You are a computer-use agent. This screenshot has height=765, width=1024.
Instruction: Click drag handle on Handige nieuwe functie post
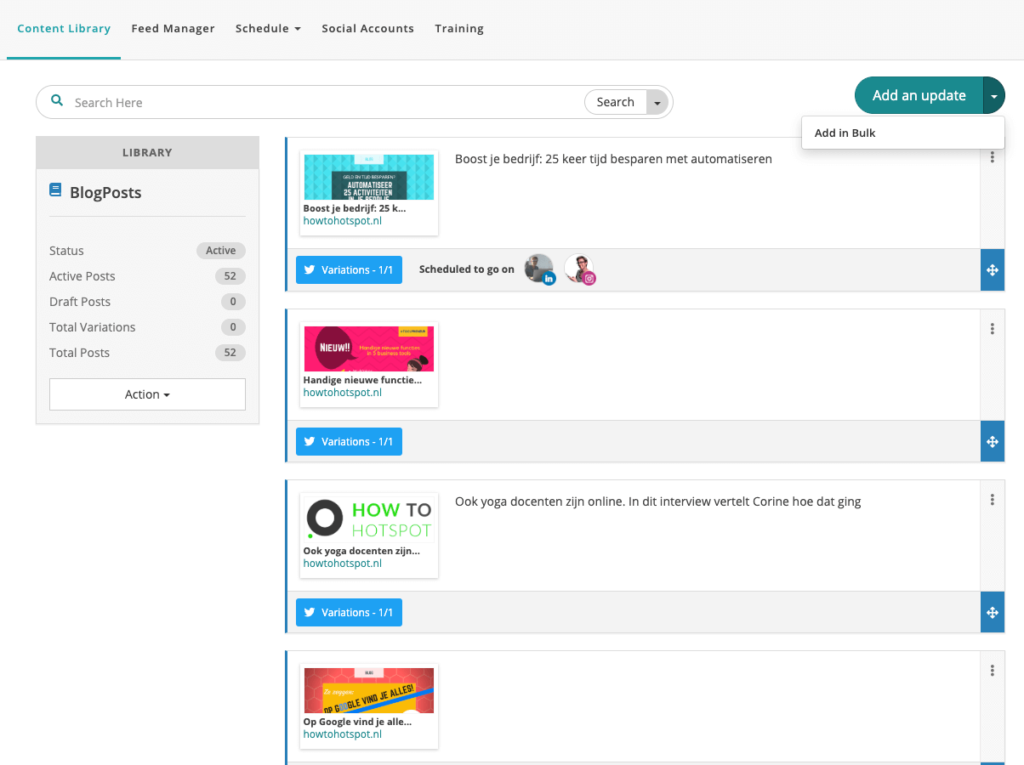click(x=992, y=441)
